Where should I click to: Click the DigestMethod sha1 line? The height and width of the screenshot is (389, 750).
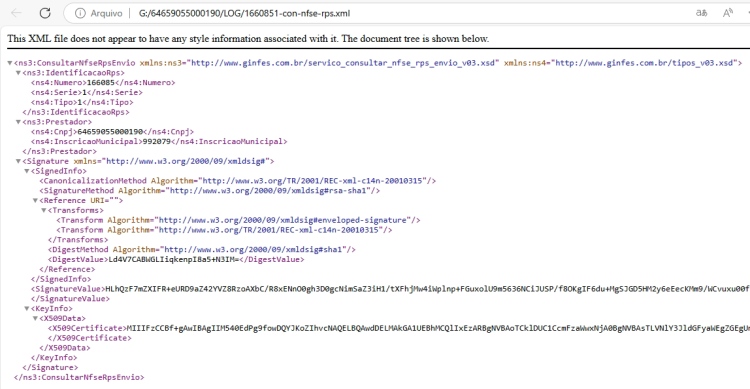(x=201, y=250)
